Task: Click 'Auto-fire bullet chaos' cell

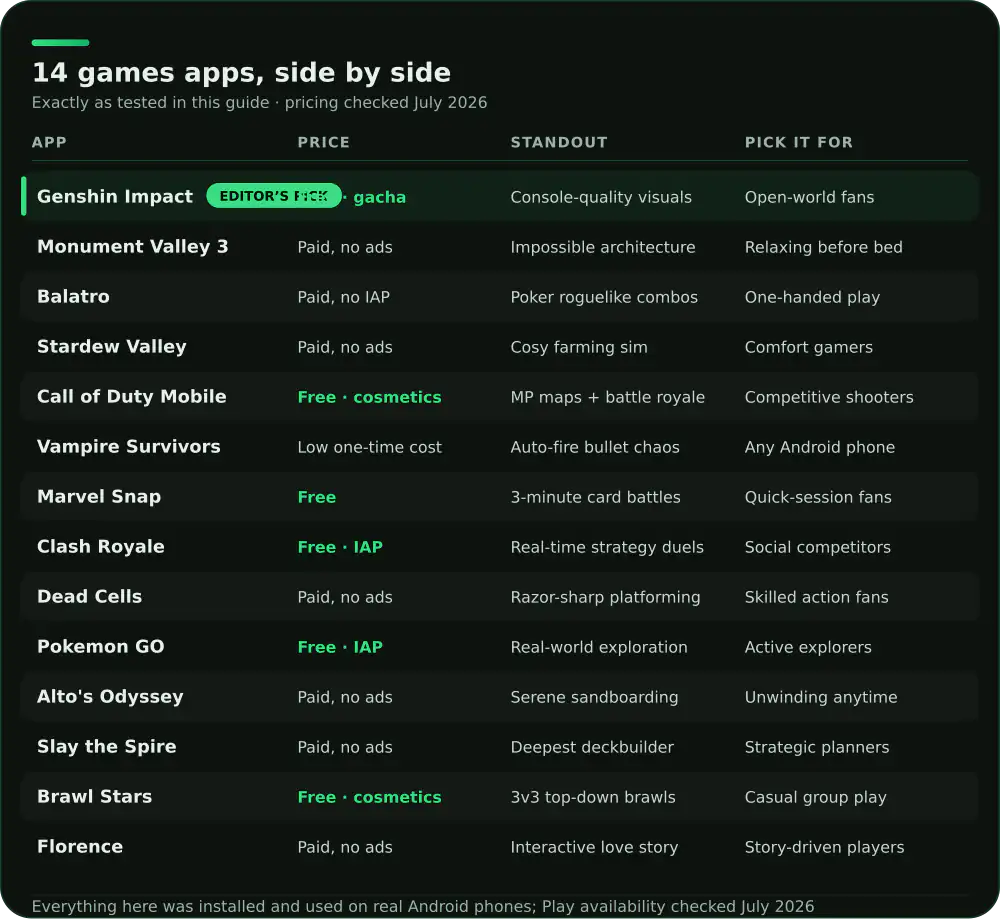Action: (x=594, y=447)
